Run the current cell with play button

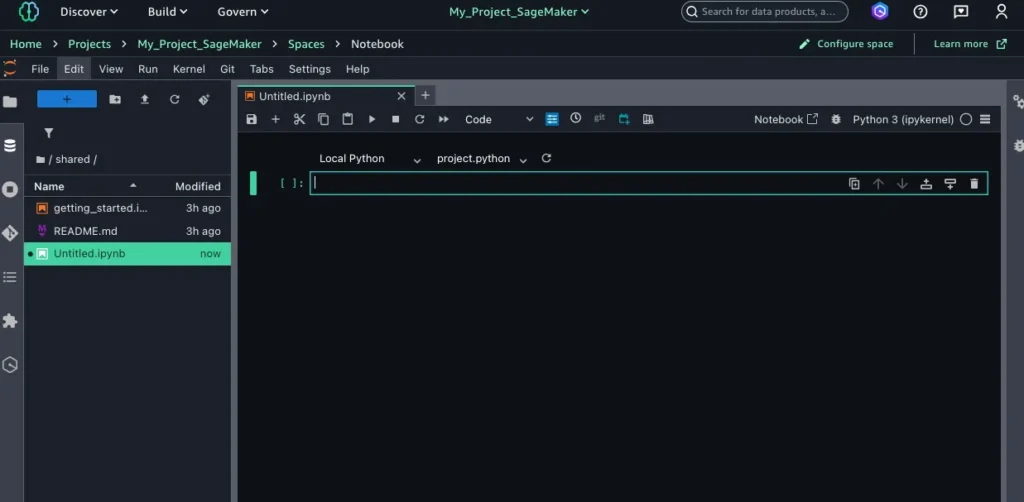point(372,119)
